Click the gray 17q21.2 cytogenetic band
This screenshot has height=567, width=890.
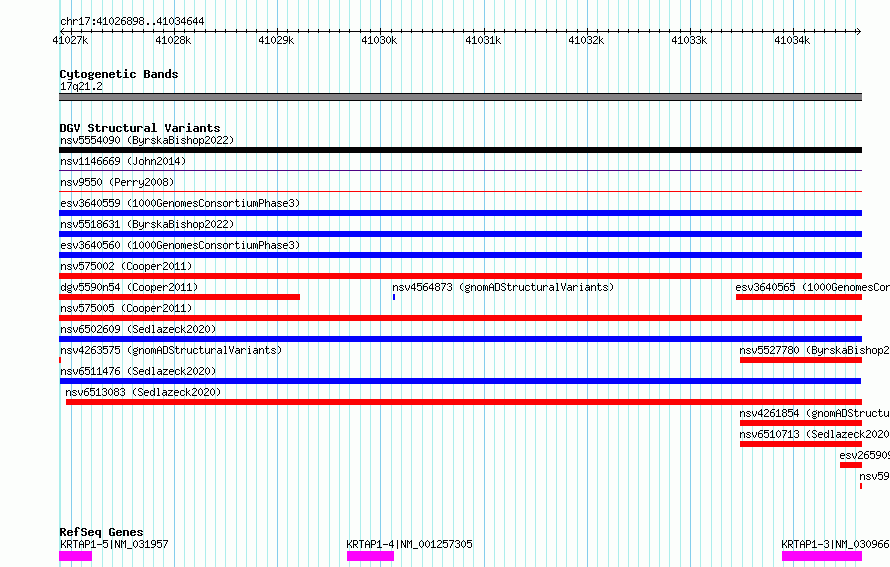(460, 97)
